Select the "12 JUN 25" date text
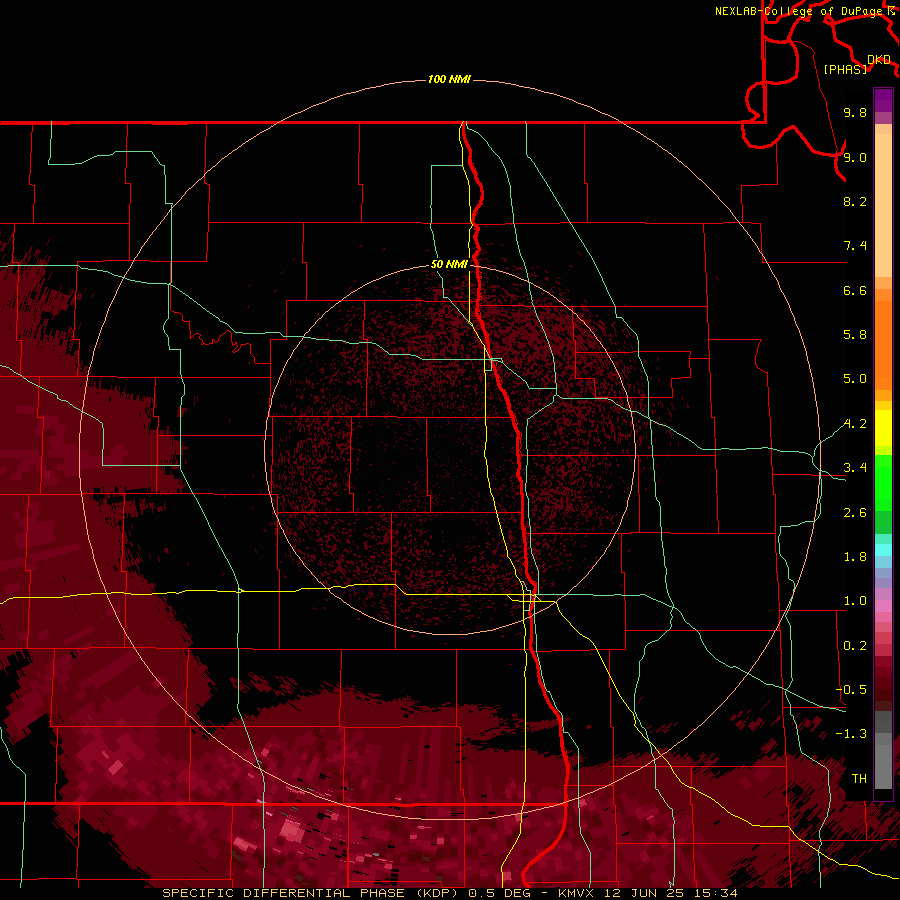 pos(642,893)
